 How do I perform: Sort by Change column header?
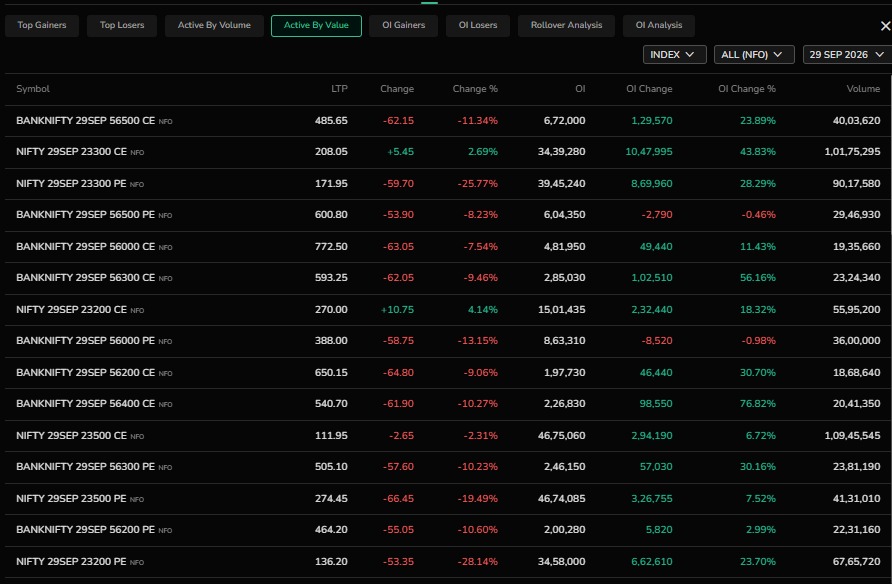coord(397,89)
